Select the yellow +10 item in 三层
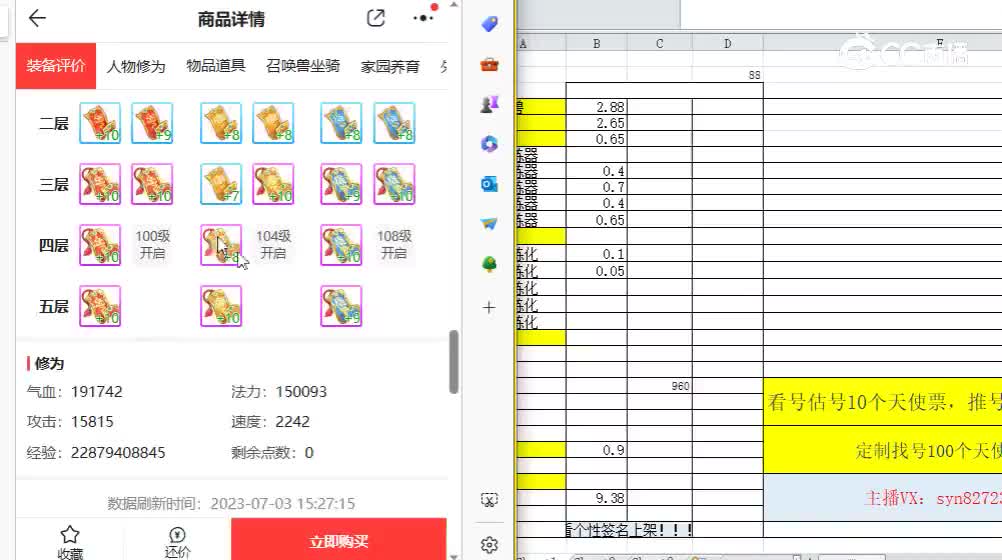This screenshot has width=1002, height=560. pyautogui.click(x=274, y=184)
